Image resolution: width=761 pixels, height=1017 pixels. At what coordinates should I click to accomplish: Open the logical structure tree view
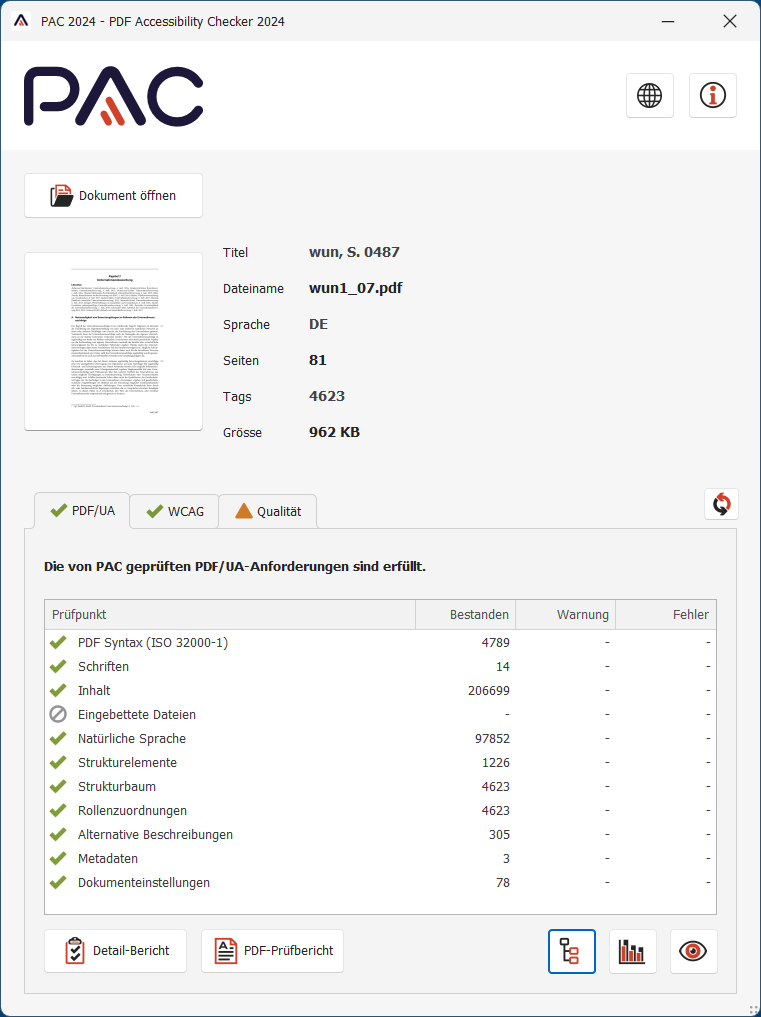571,951
